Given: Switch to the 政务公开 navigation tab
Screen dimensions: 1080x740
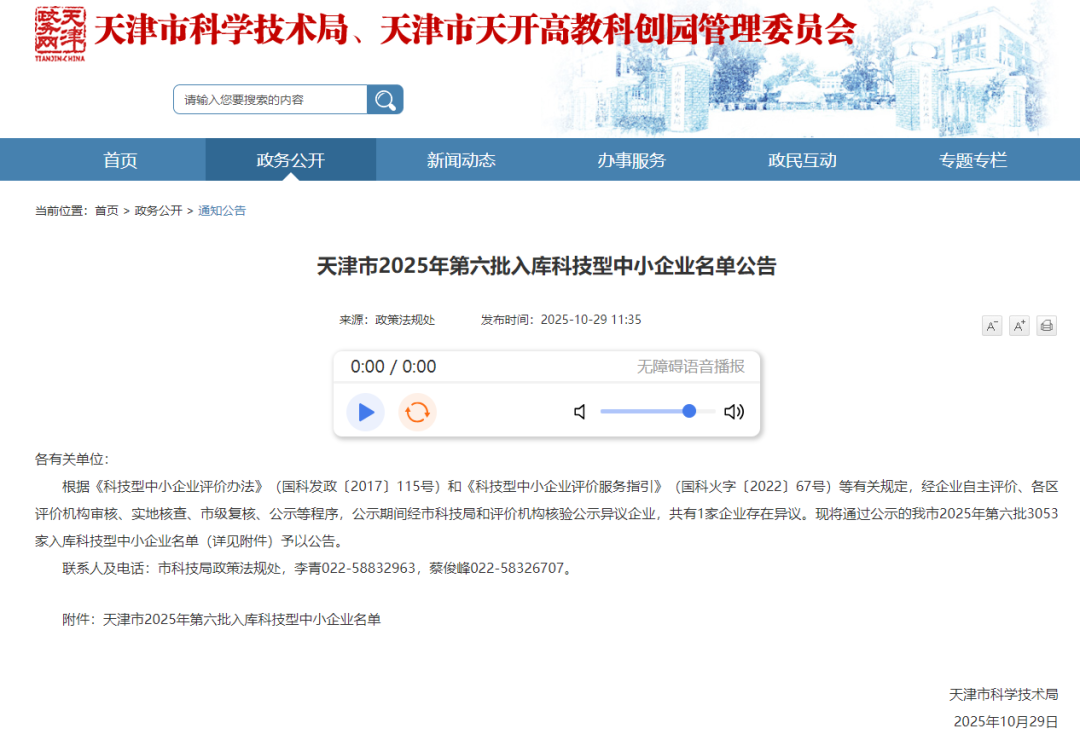Looking at the screenshot, I should 290,159.
